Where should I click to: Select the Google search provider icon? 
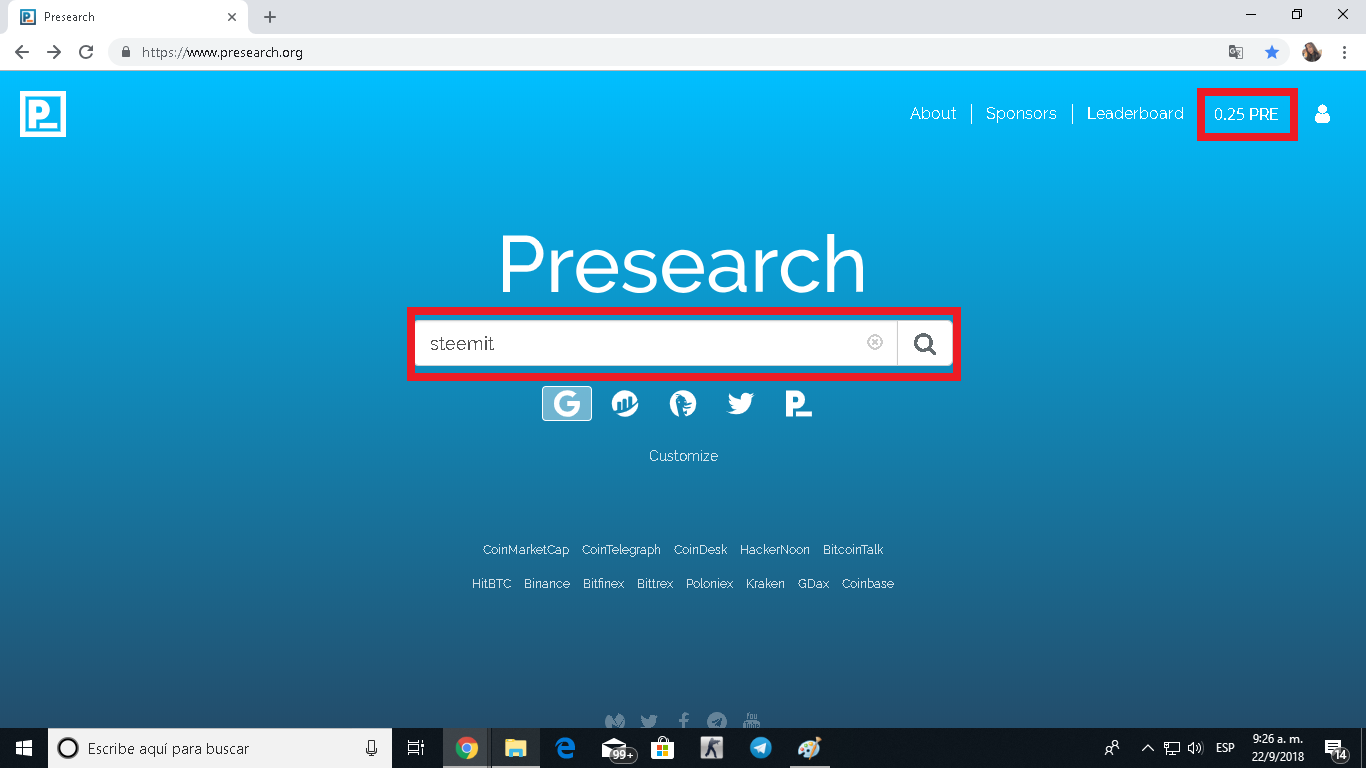pyautogui.click(x=567, y=403)
